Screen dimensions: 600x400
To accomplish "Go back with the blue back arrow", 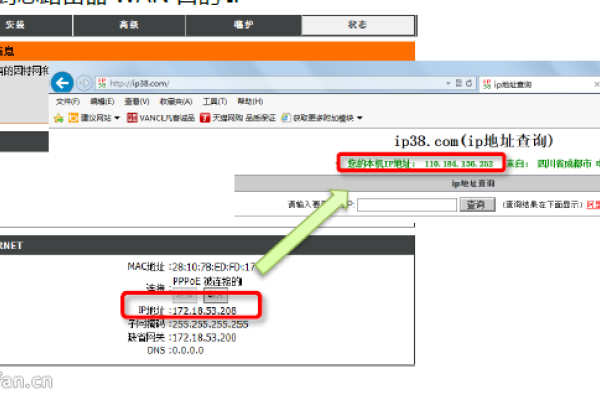I will pos(62,83).
